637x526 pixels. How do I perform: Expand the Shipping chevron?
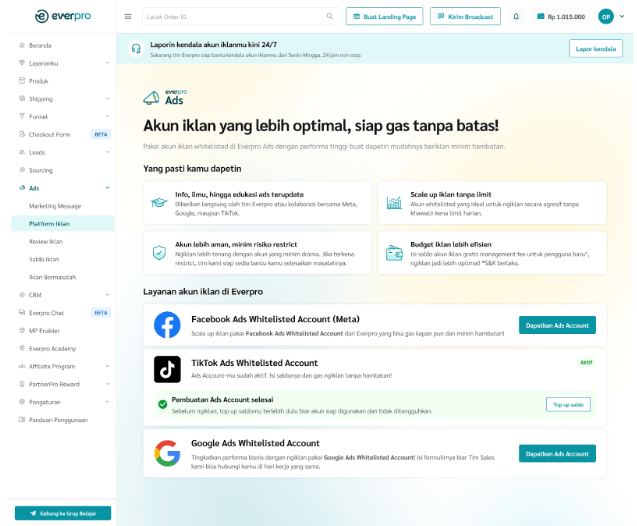pos(107,99)
